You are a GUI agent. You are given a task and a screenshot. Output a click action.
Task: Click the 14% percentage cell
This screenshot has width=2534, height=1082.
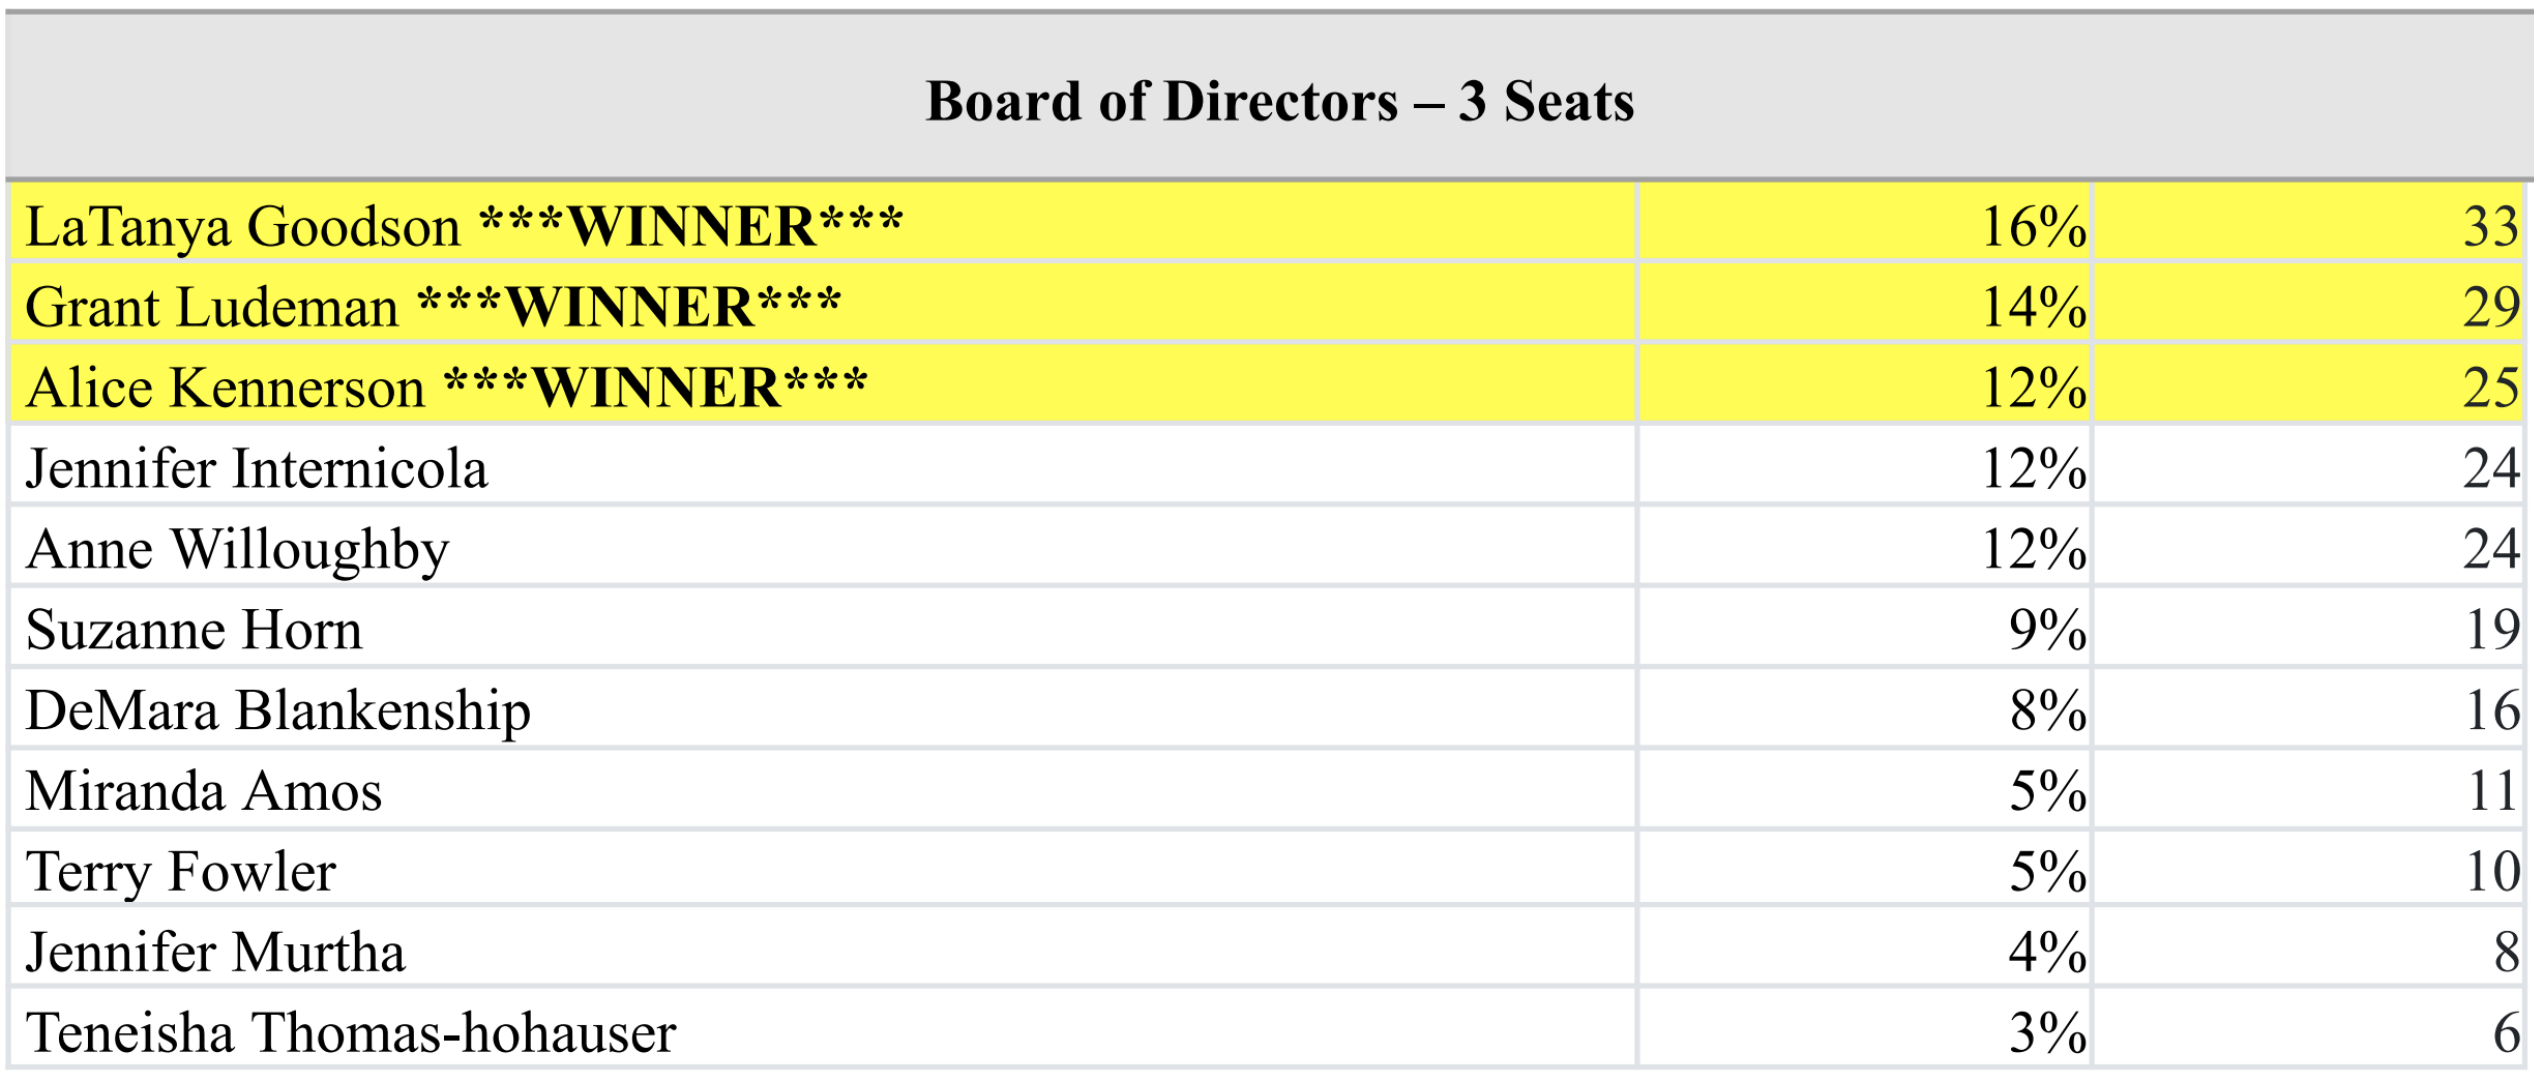[1865, 304]
